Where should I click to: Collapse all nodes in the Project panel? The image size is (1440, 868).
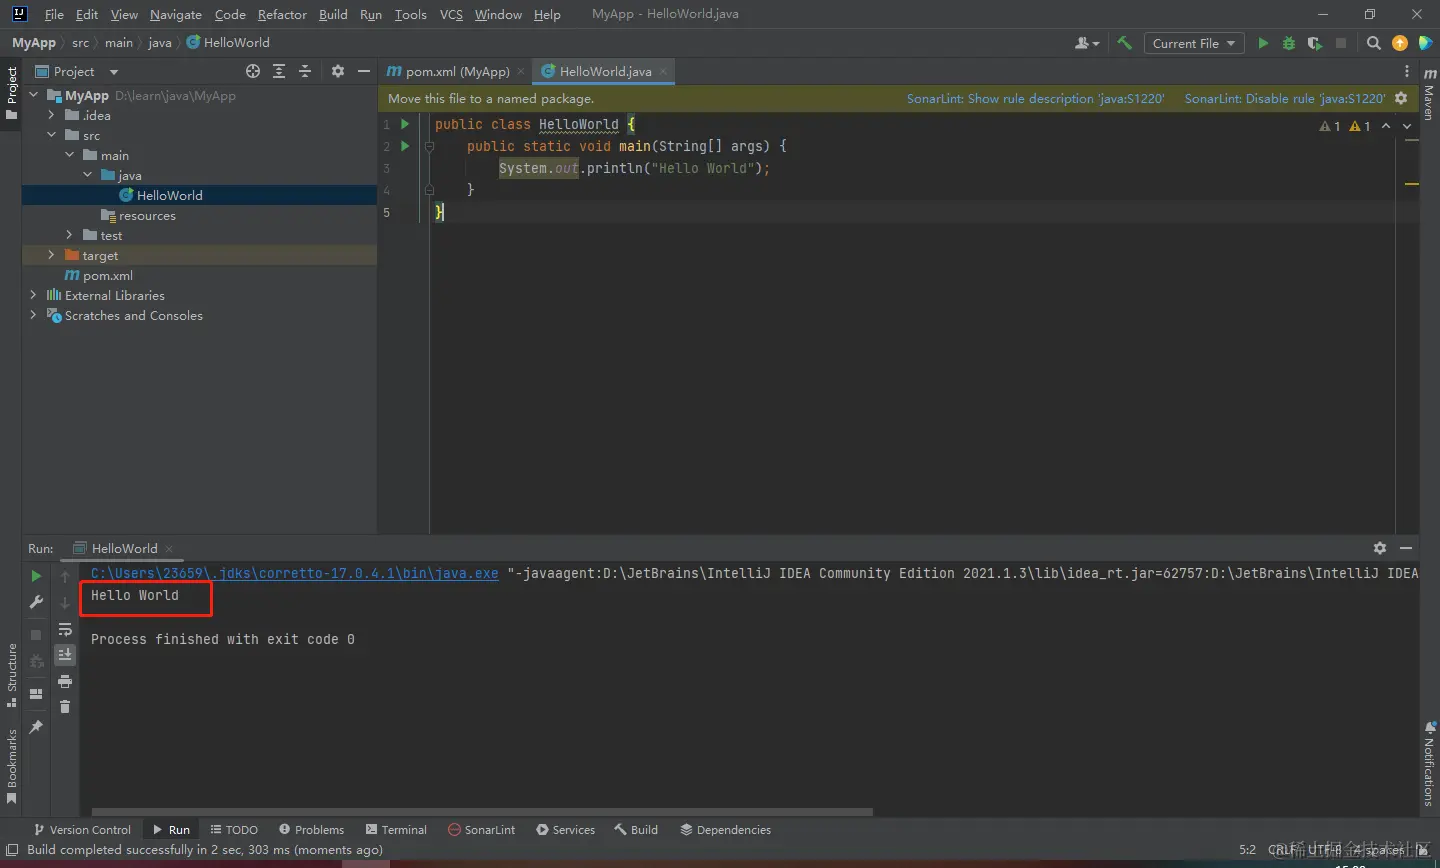coord(305,71)
